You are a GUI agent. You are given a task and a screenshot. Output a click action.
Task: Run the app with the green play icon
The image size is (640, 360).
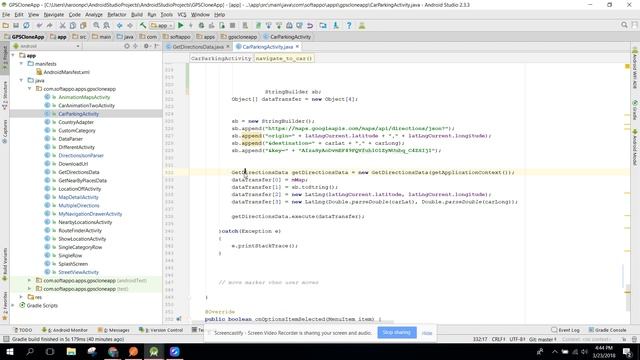[x=180, y=25]
